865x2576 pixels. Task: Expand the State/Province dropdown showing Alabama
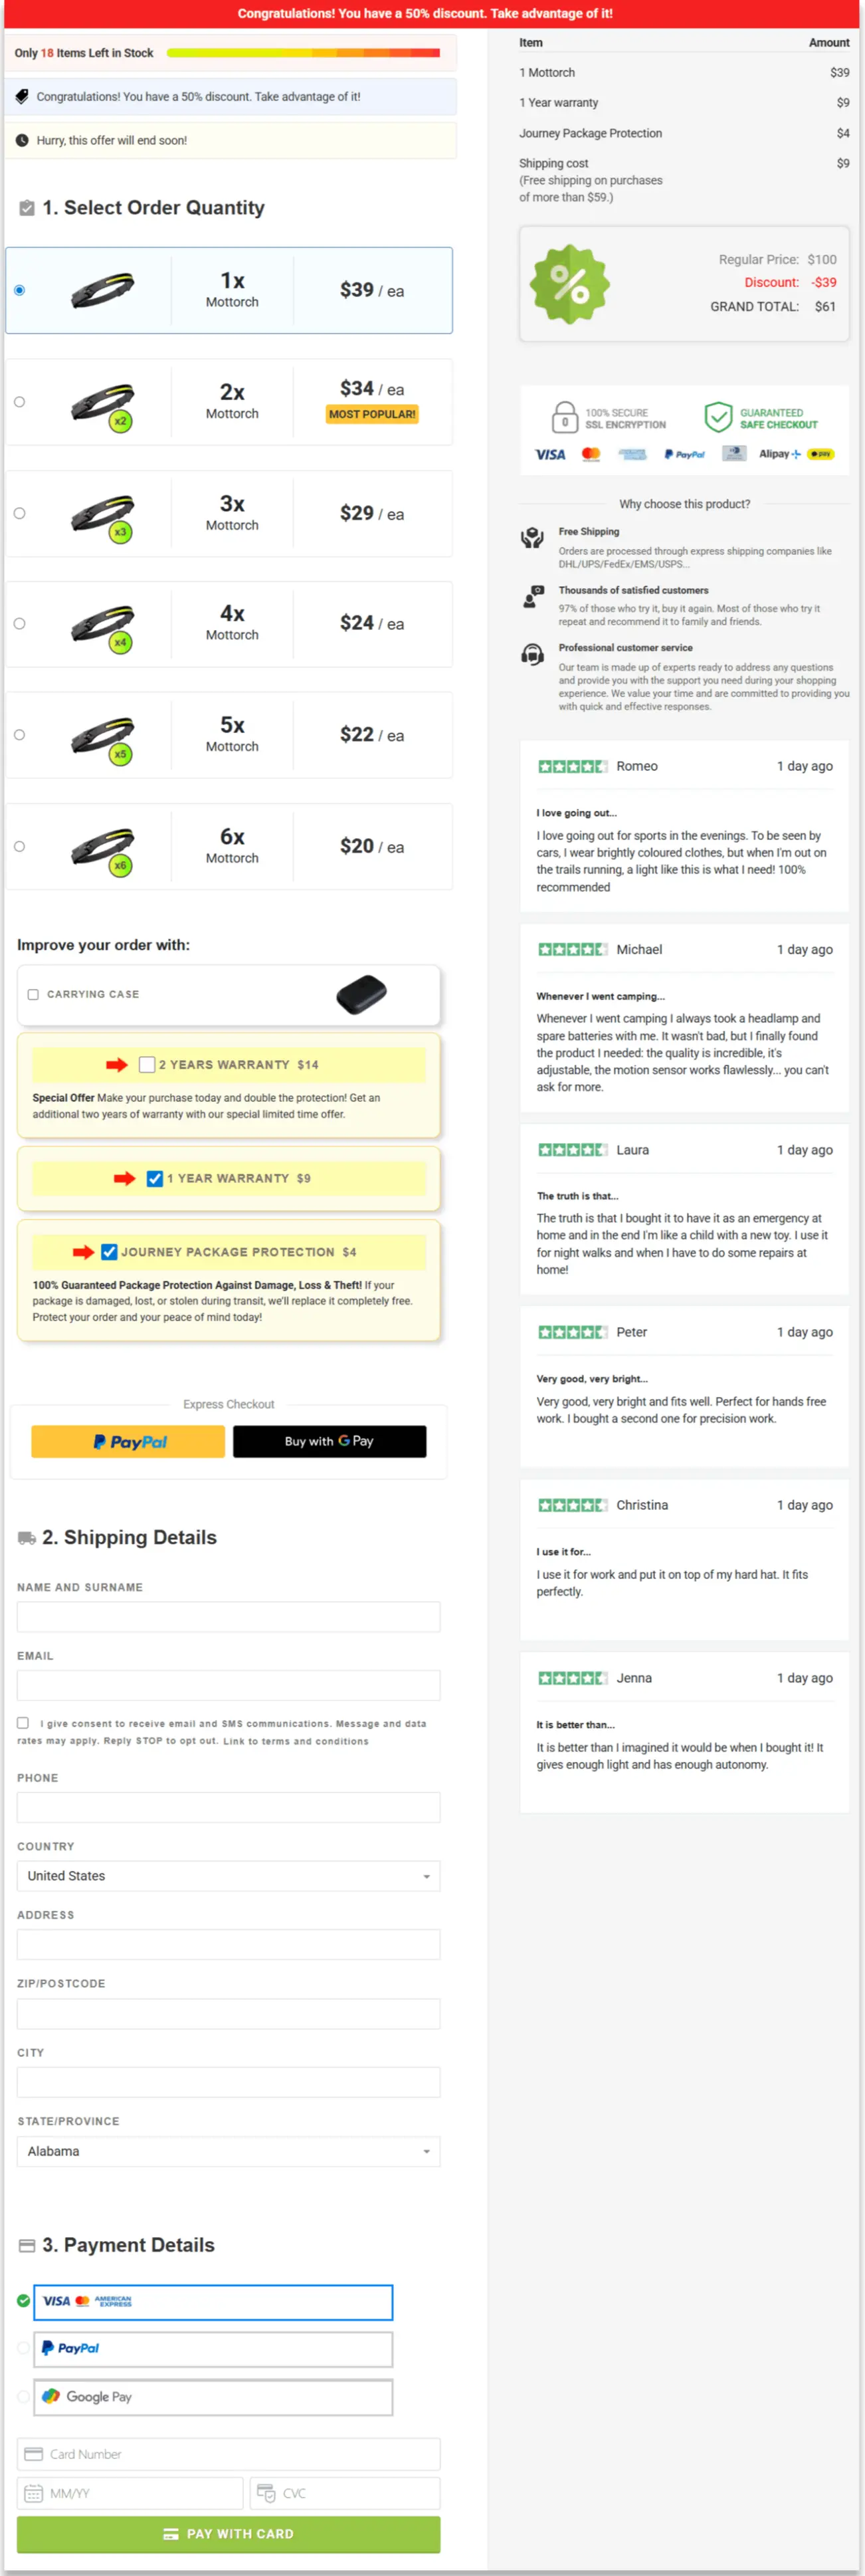(228, 2151)
